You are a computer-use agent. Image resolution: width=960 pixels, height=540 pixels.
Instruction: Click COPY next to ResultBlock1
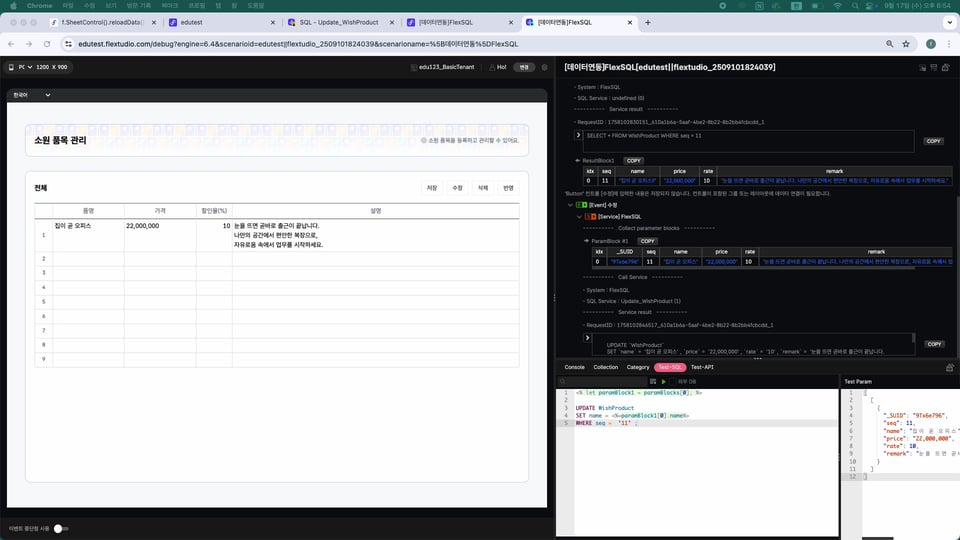coord(634,160)
